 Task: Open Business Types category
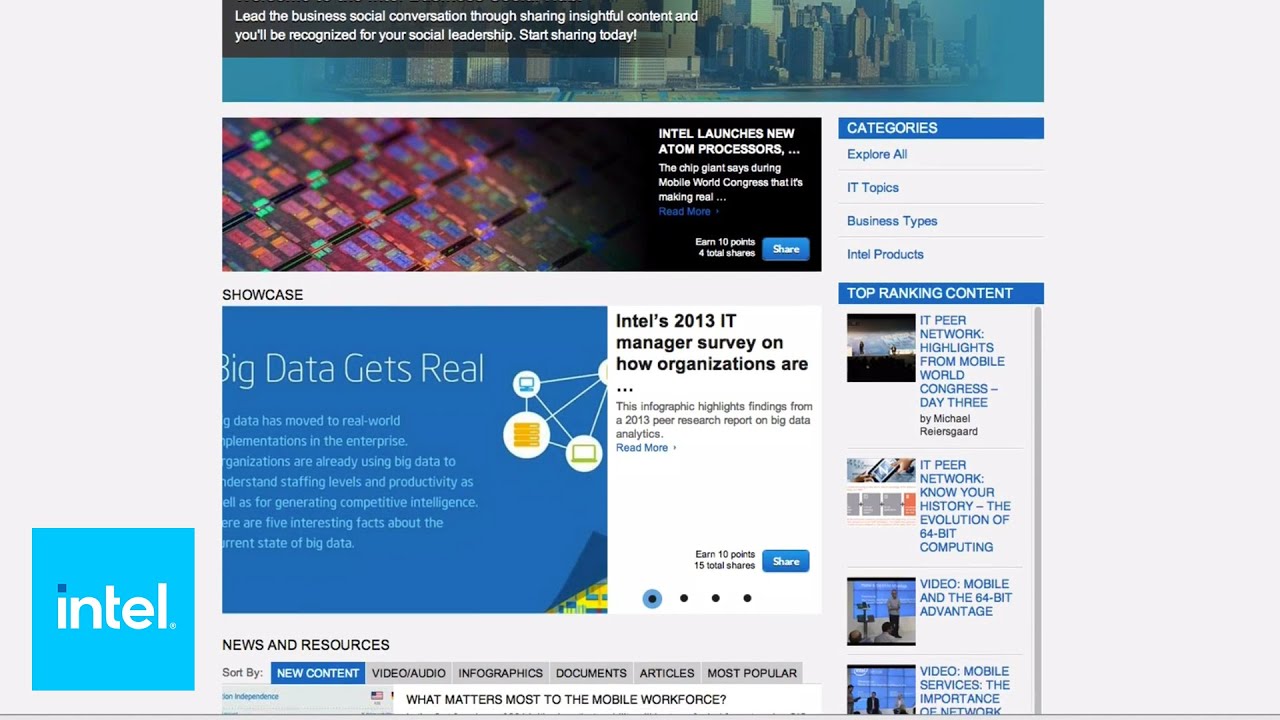pyautogui.click(x=892, y=221)
